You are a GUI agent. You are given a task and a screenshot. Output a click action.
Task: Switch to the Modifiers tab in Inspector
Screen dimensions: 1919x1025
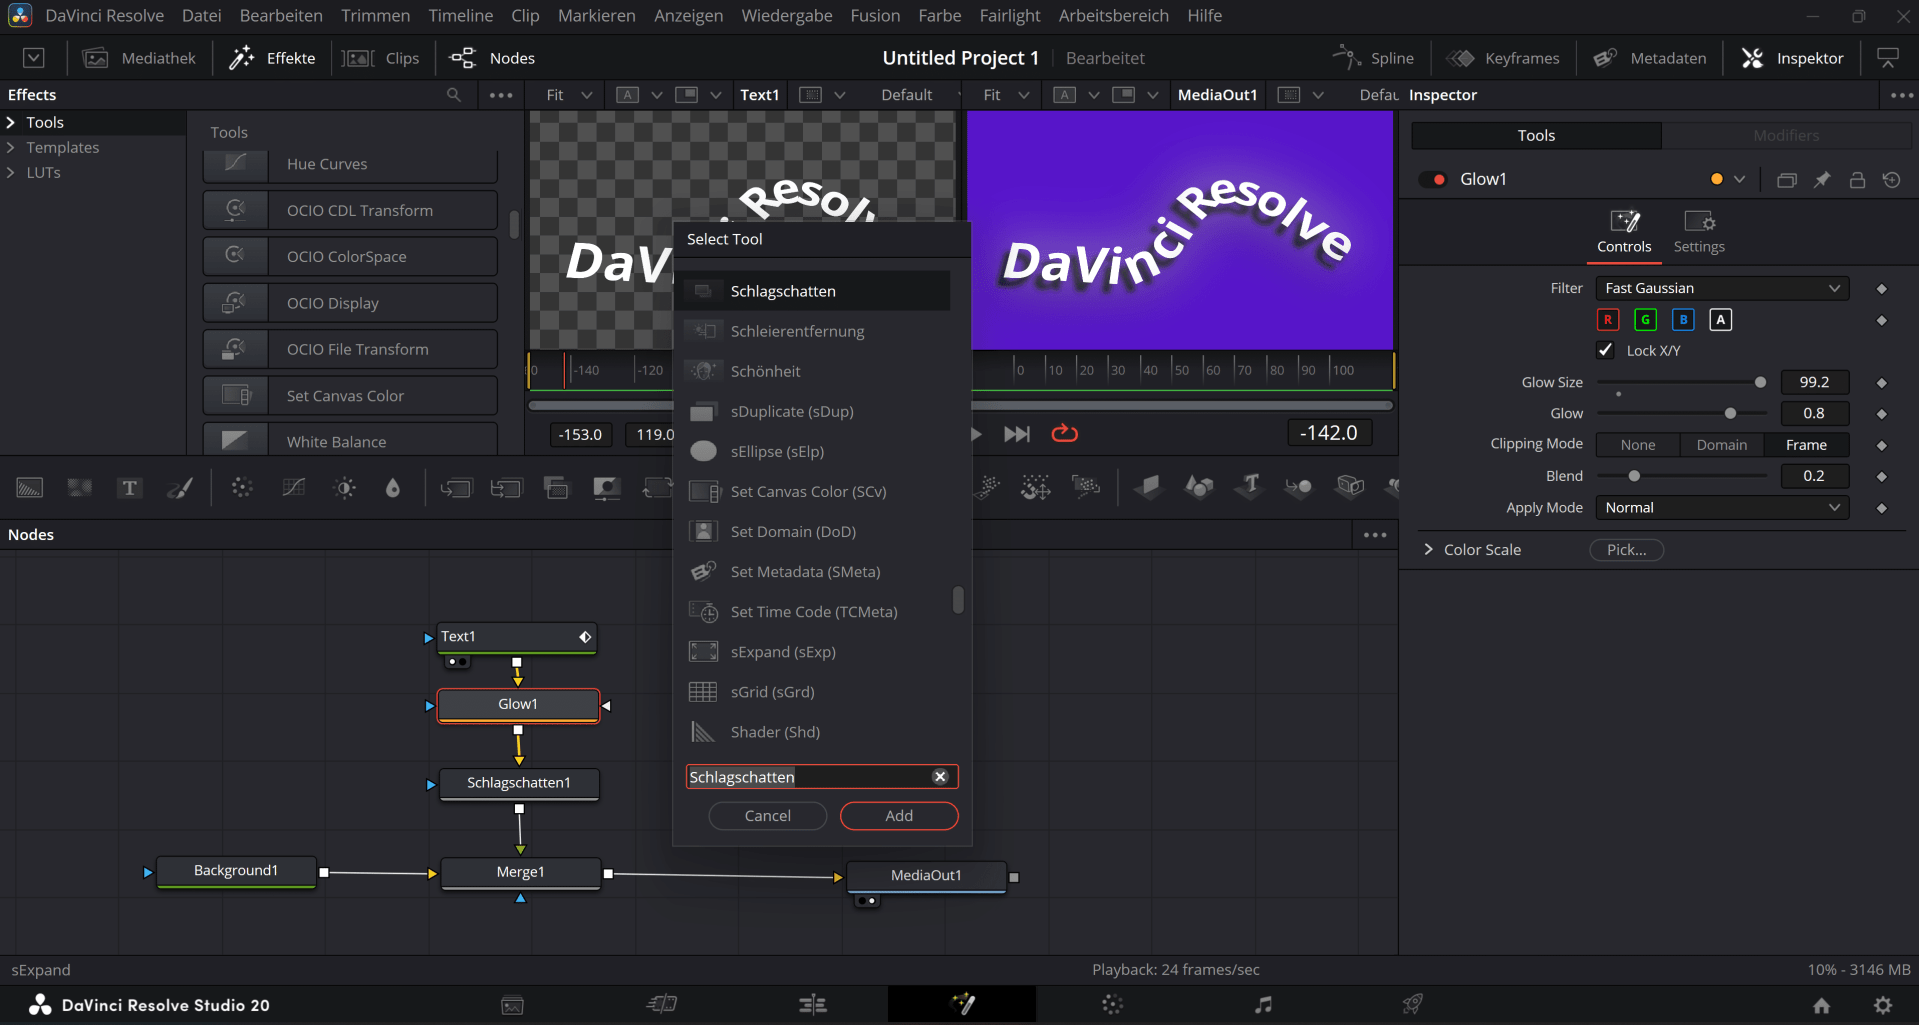[x=1786, y=135]
